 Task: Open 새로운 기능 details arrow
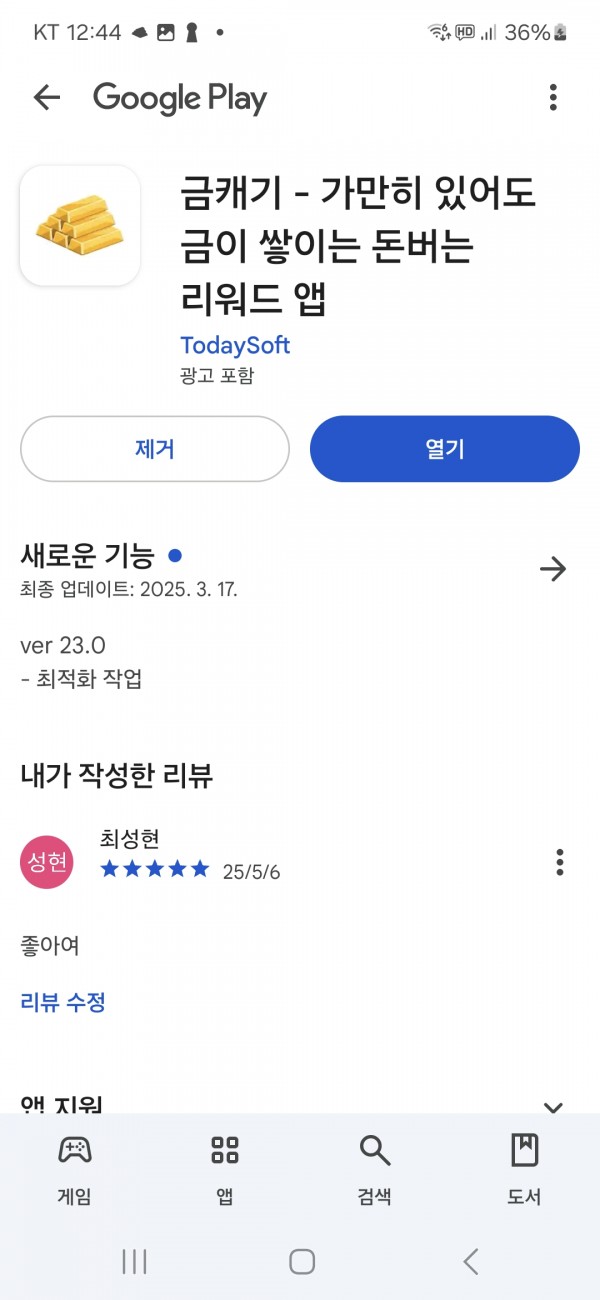click(553, 569)
